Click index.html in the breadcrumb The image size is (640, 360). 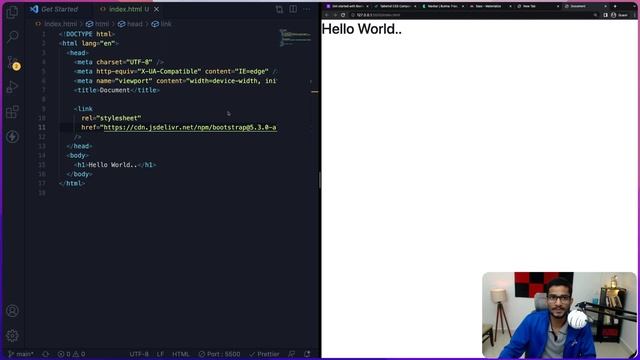(x=60, y=24)
